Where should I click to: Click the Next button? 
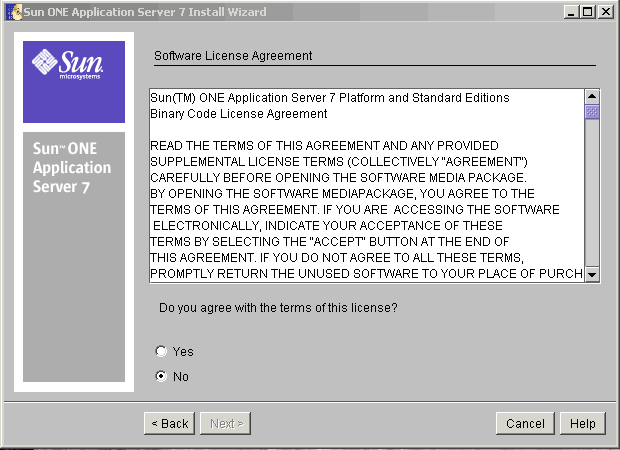pos(226,424)
